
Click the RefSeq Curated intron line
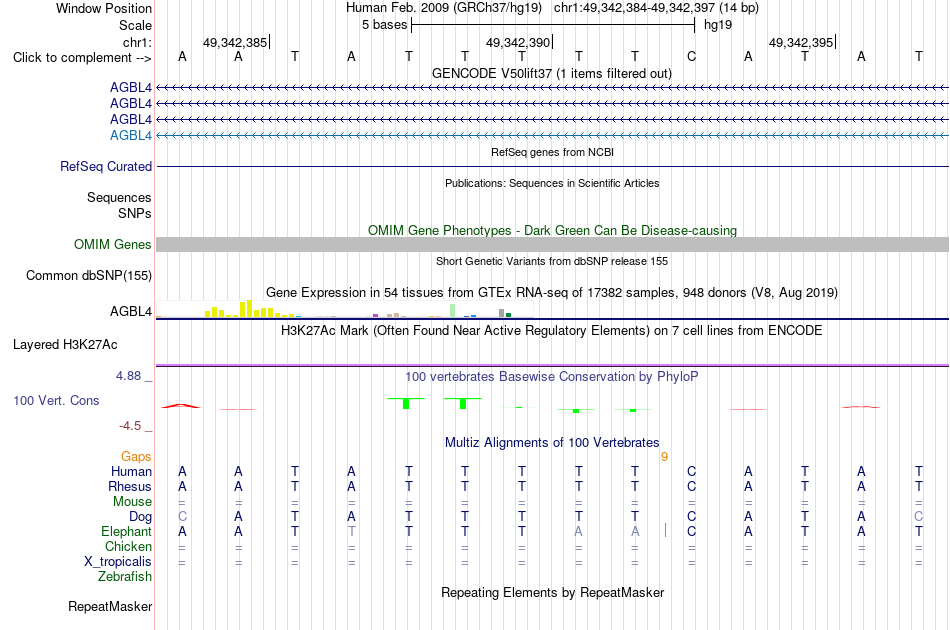coord(552,167)
